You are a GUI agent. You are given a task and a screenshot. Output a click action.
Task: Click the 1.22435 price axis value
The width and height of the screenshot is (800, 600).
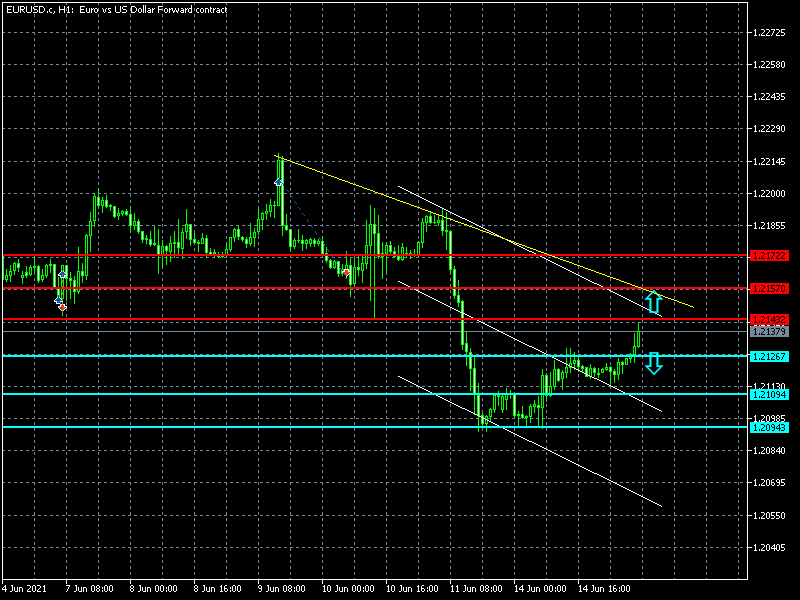(x=769, y=97)
